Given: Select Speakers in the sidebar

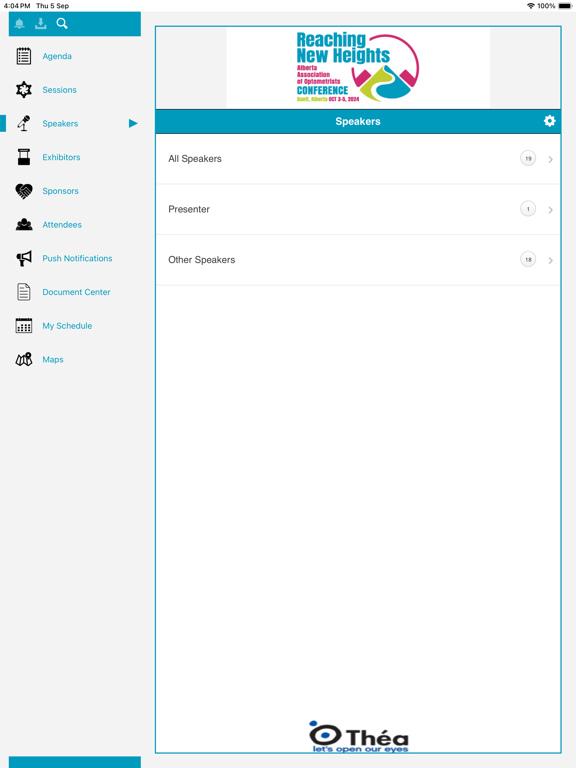Looking at the screenshot, I should tap(60, 123).
